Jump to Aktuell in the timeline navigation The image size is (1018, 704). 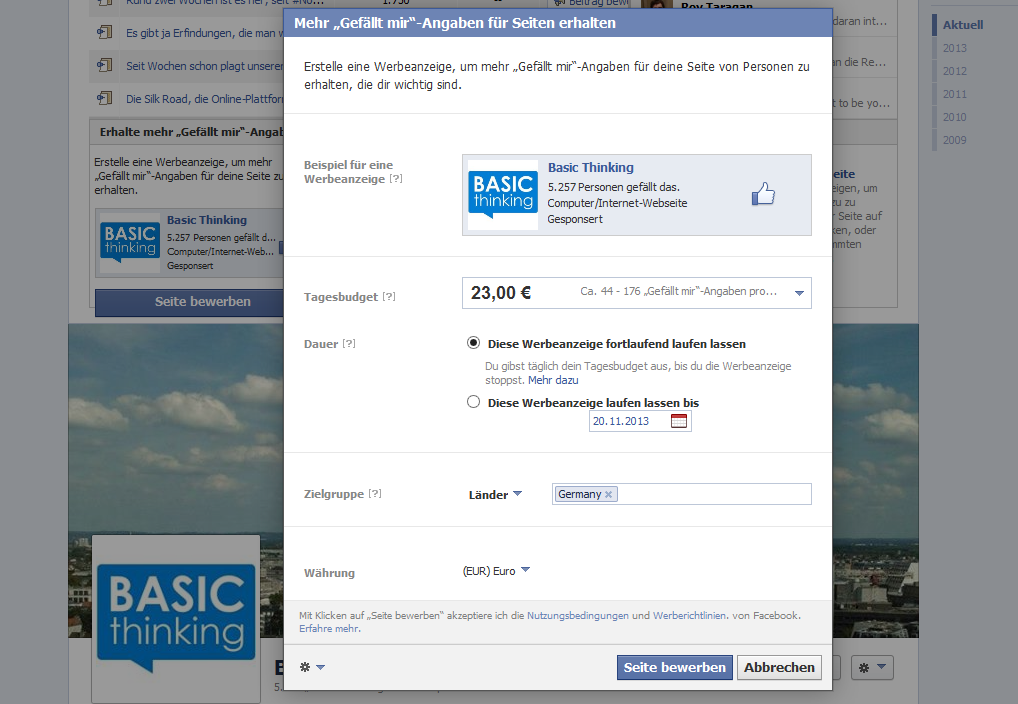(x=963, y=25)
